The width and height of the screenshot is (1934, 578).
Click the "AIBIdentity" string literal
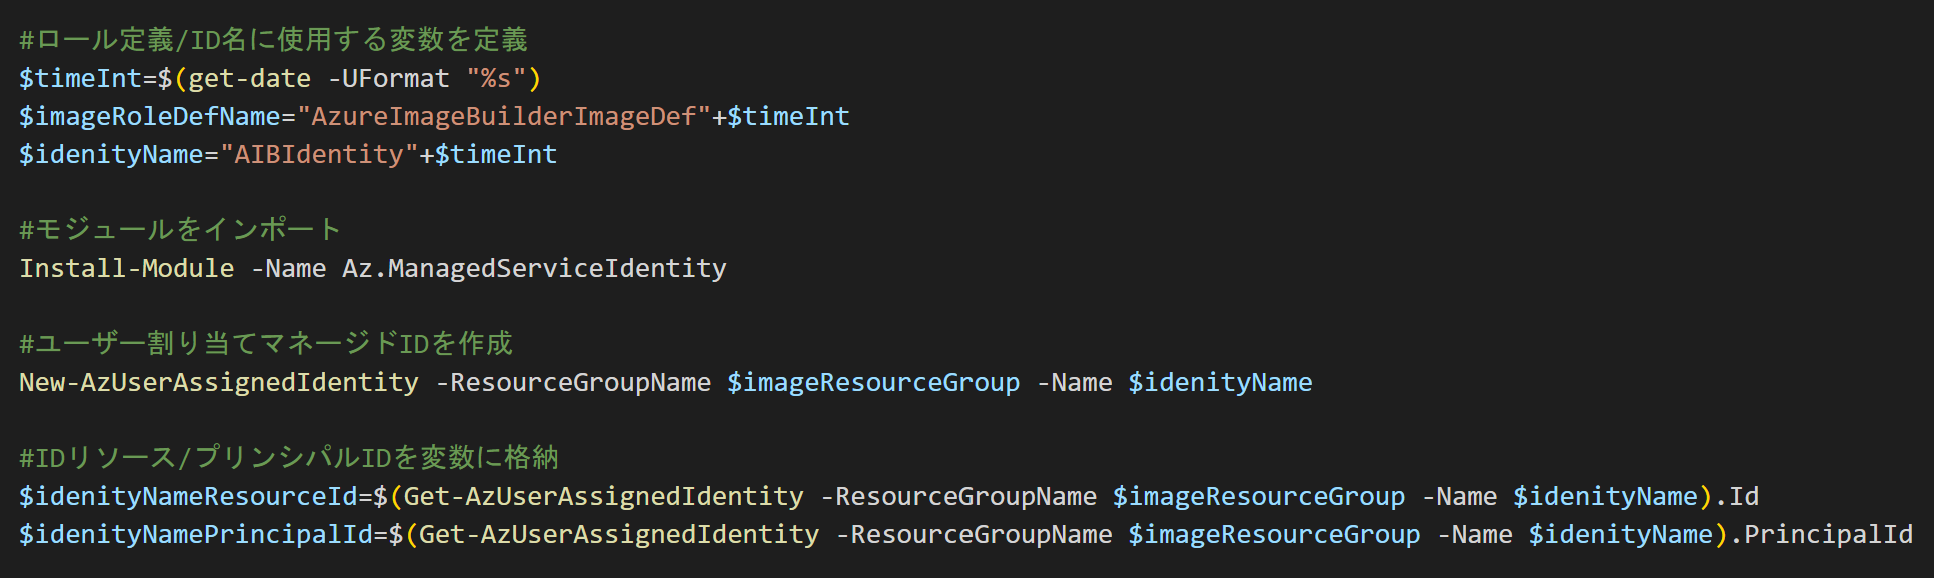(x=319, y=154)
